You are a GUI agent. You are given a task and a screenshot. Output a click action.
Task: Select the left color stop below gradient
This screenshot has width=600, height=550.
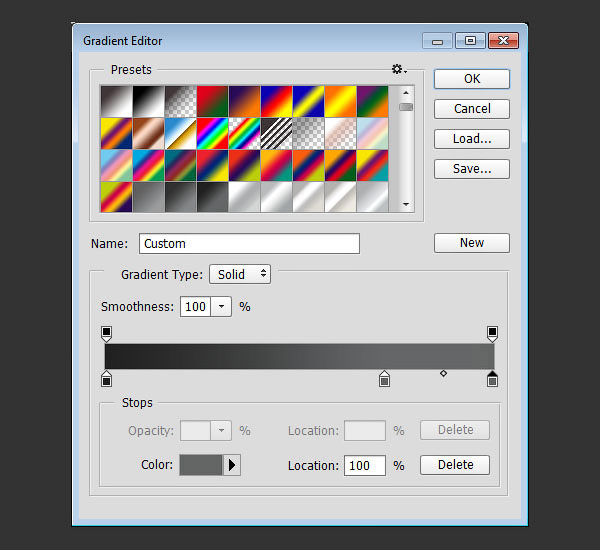(x=106, y=379)
